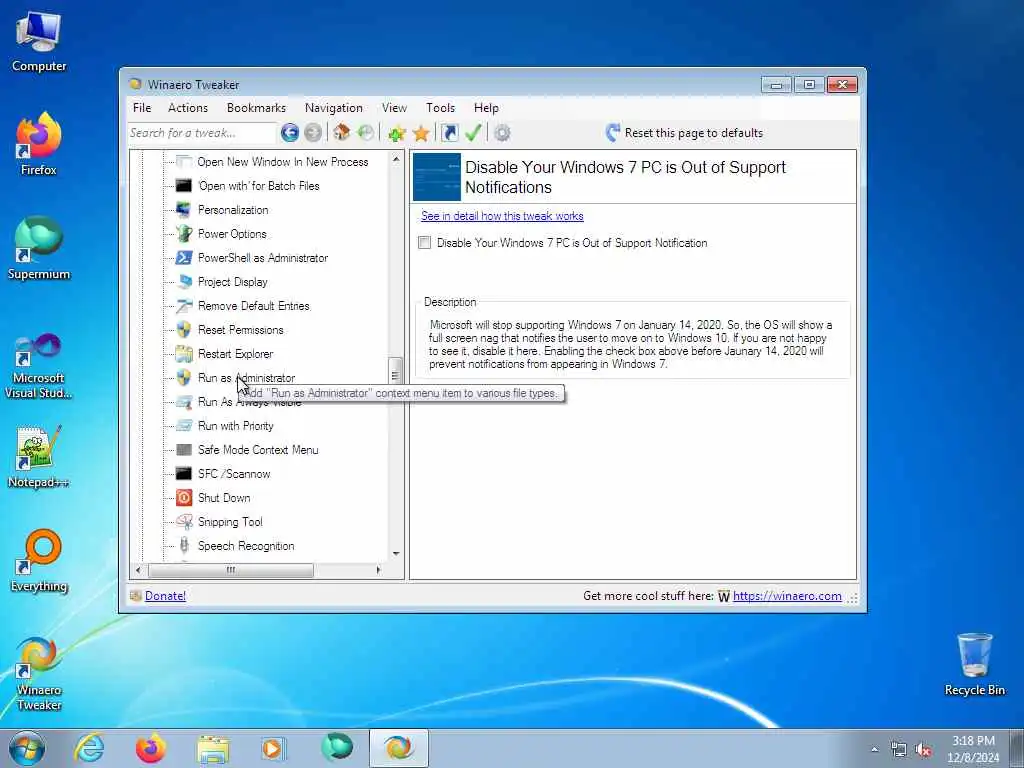The width and height of the screenshot is (1024, 768).
Task: Click the muted volume tray icon
Action: (x=923, y=750)
